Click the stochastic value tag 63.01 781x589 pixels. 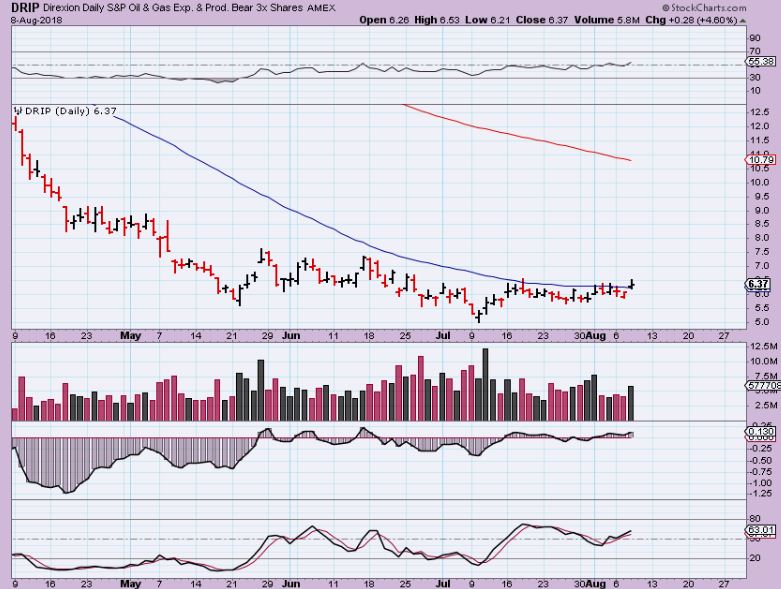(x=761, y=530)
